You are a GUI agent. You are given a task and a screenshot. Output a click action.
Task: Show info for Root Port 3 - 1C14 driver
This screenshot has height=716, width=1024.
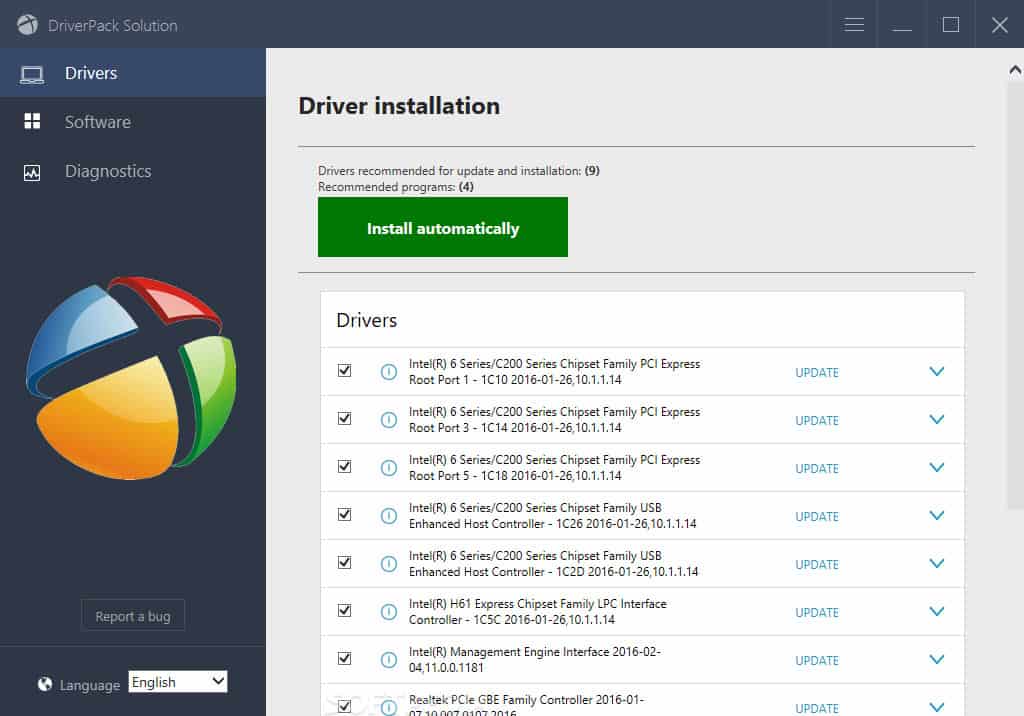pos(389,419)
